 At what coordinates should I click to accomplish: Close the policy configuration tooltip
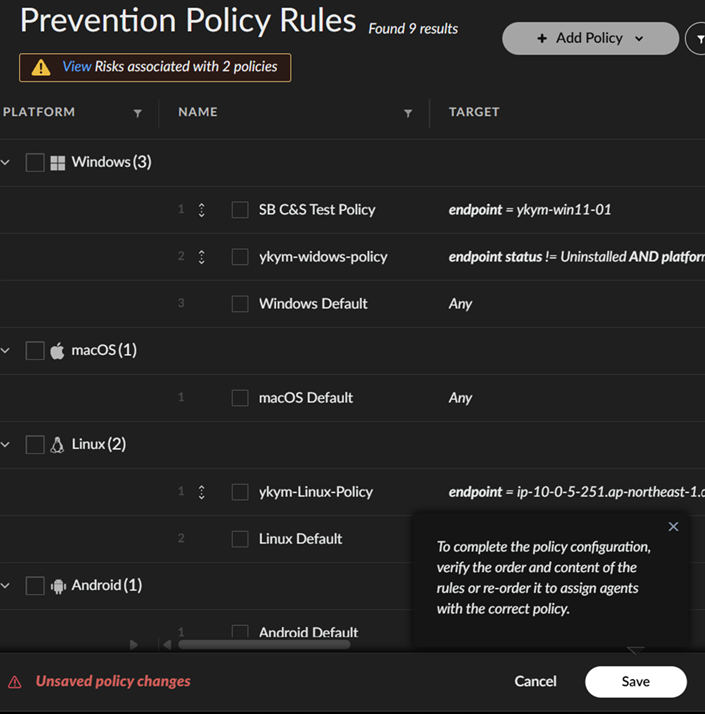point(673,527)
